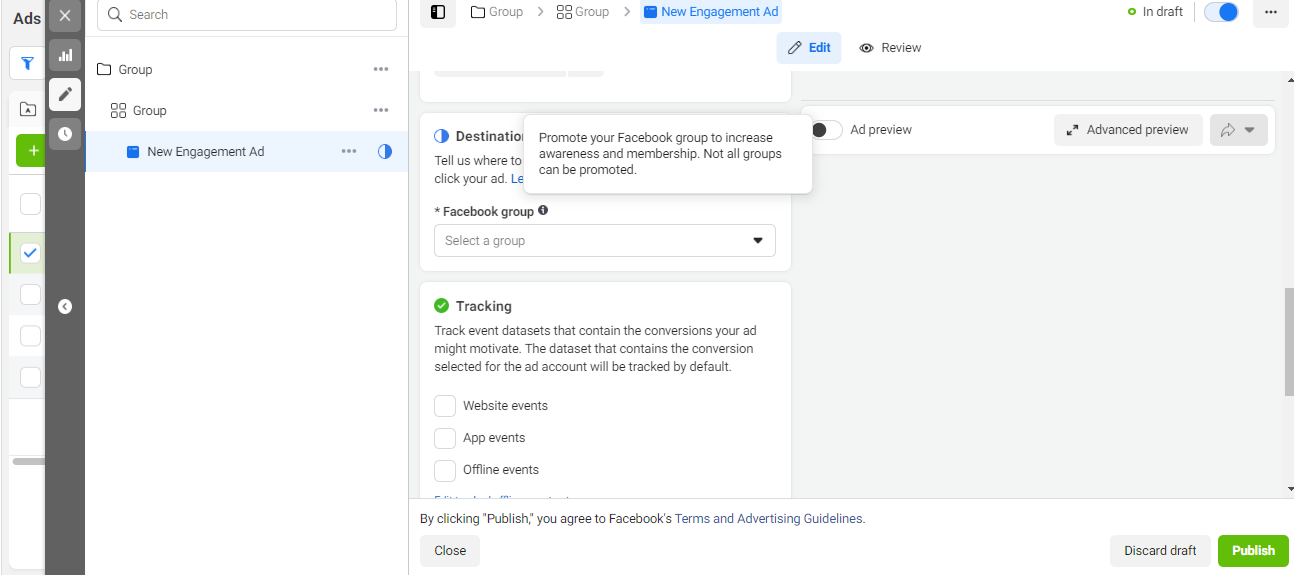The width and height of the screenshot is (1294, 575).
Task: Select New Engagement Ad breadcrumb
Action: click(x=711, y=12)
